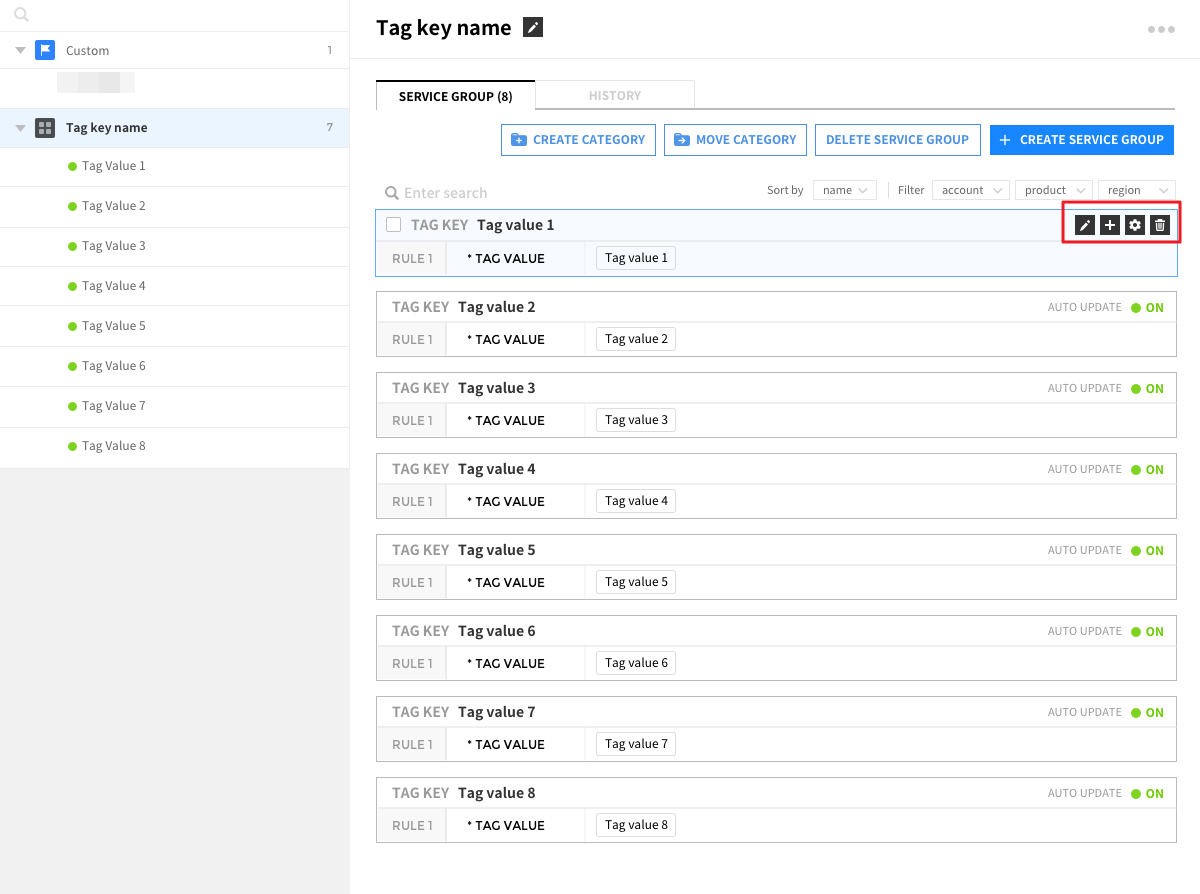Click the search magnifier icon in sidebar
This screenshot has height=894, width=1200.
21,15
